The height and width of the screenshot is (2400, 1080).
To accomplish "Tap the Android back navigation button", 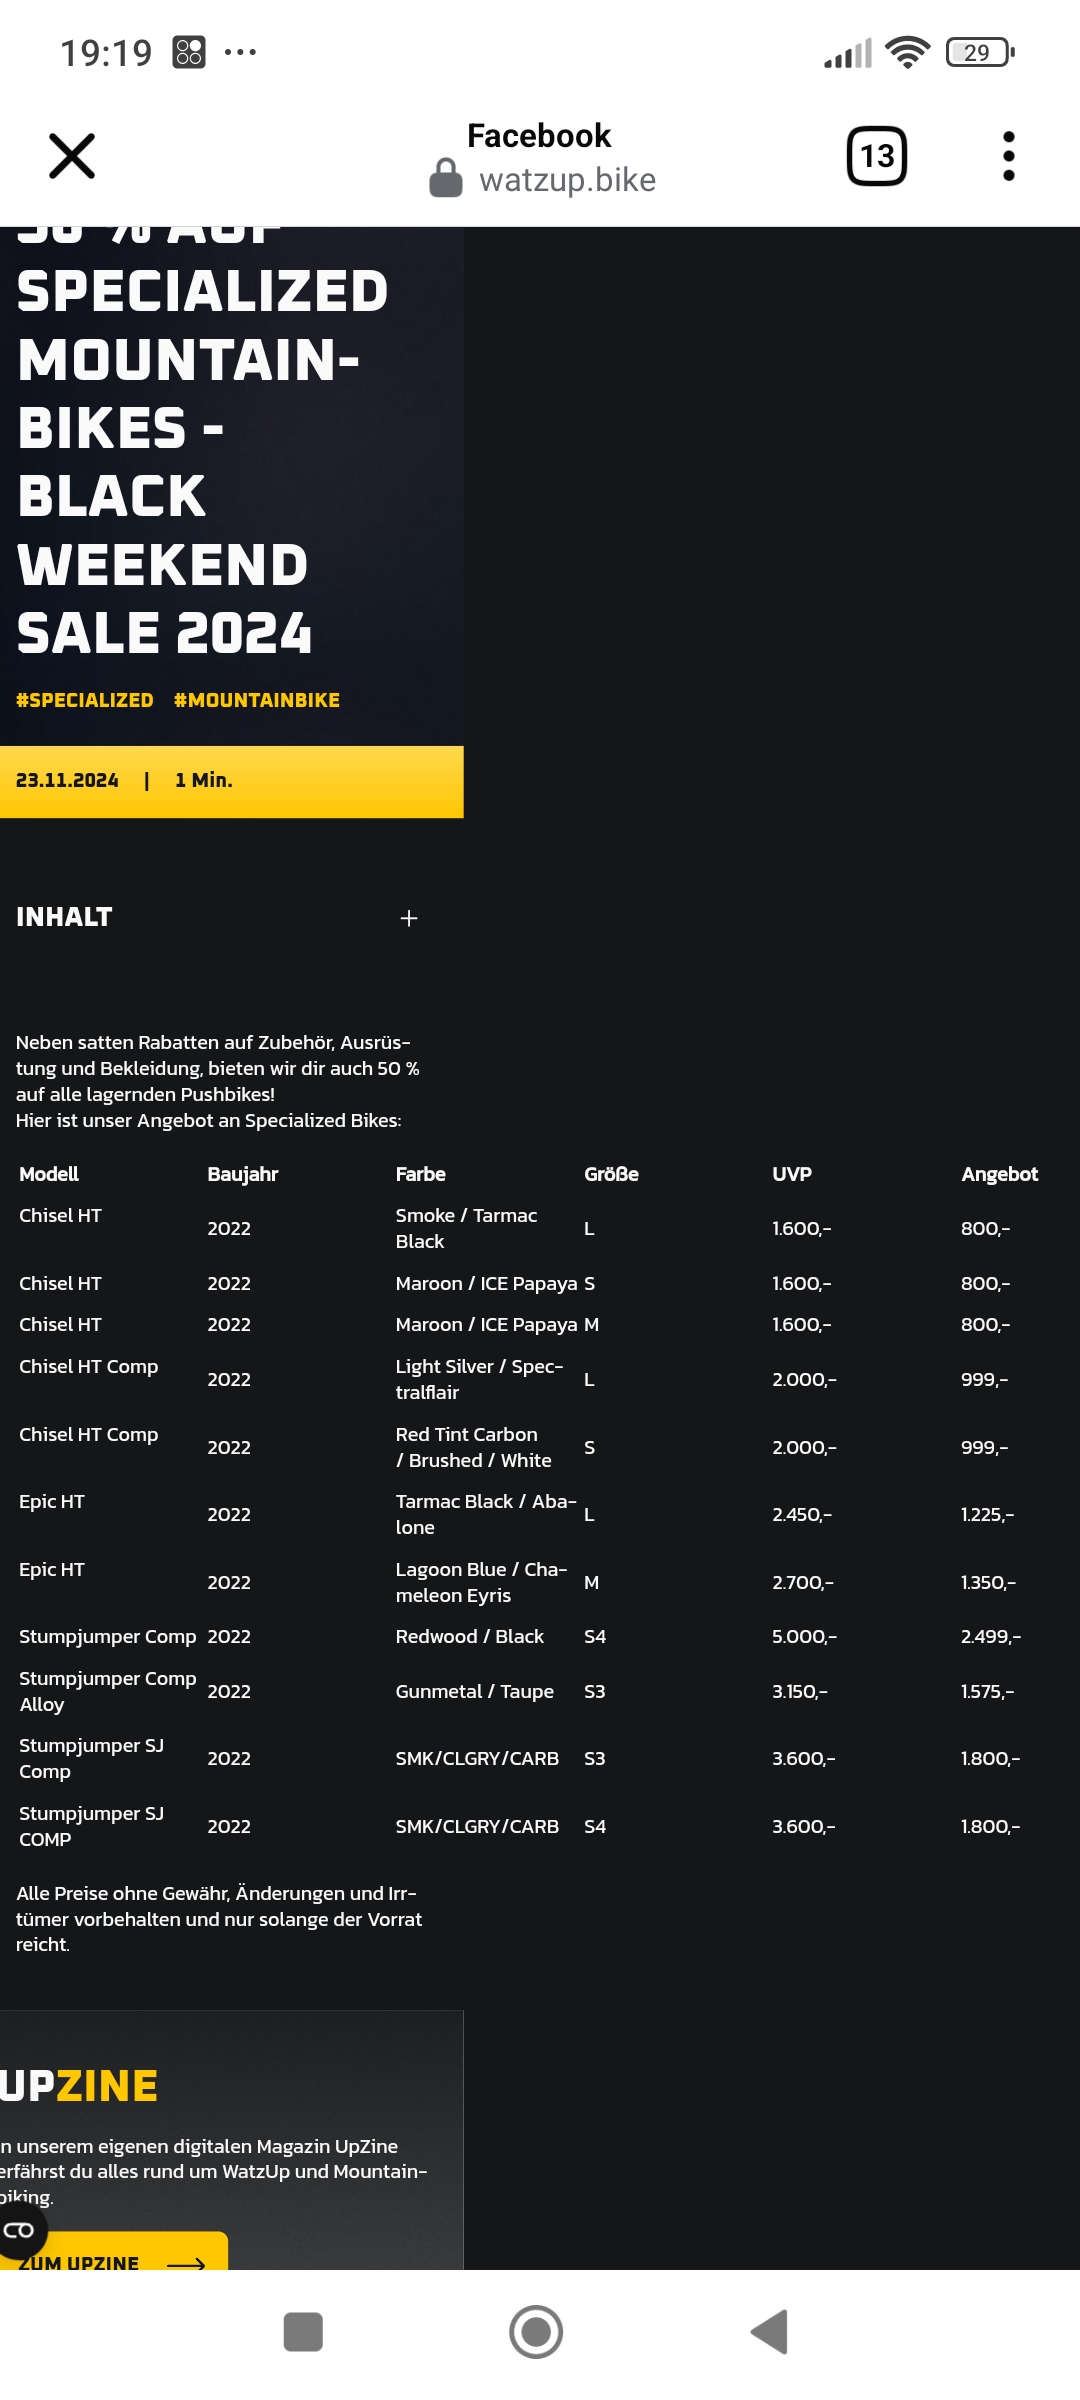I will (770, 2332).
